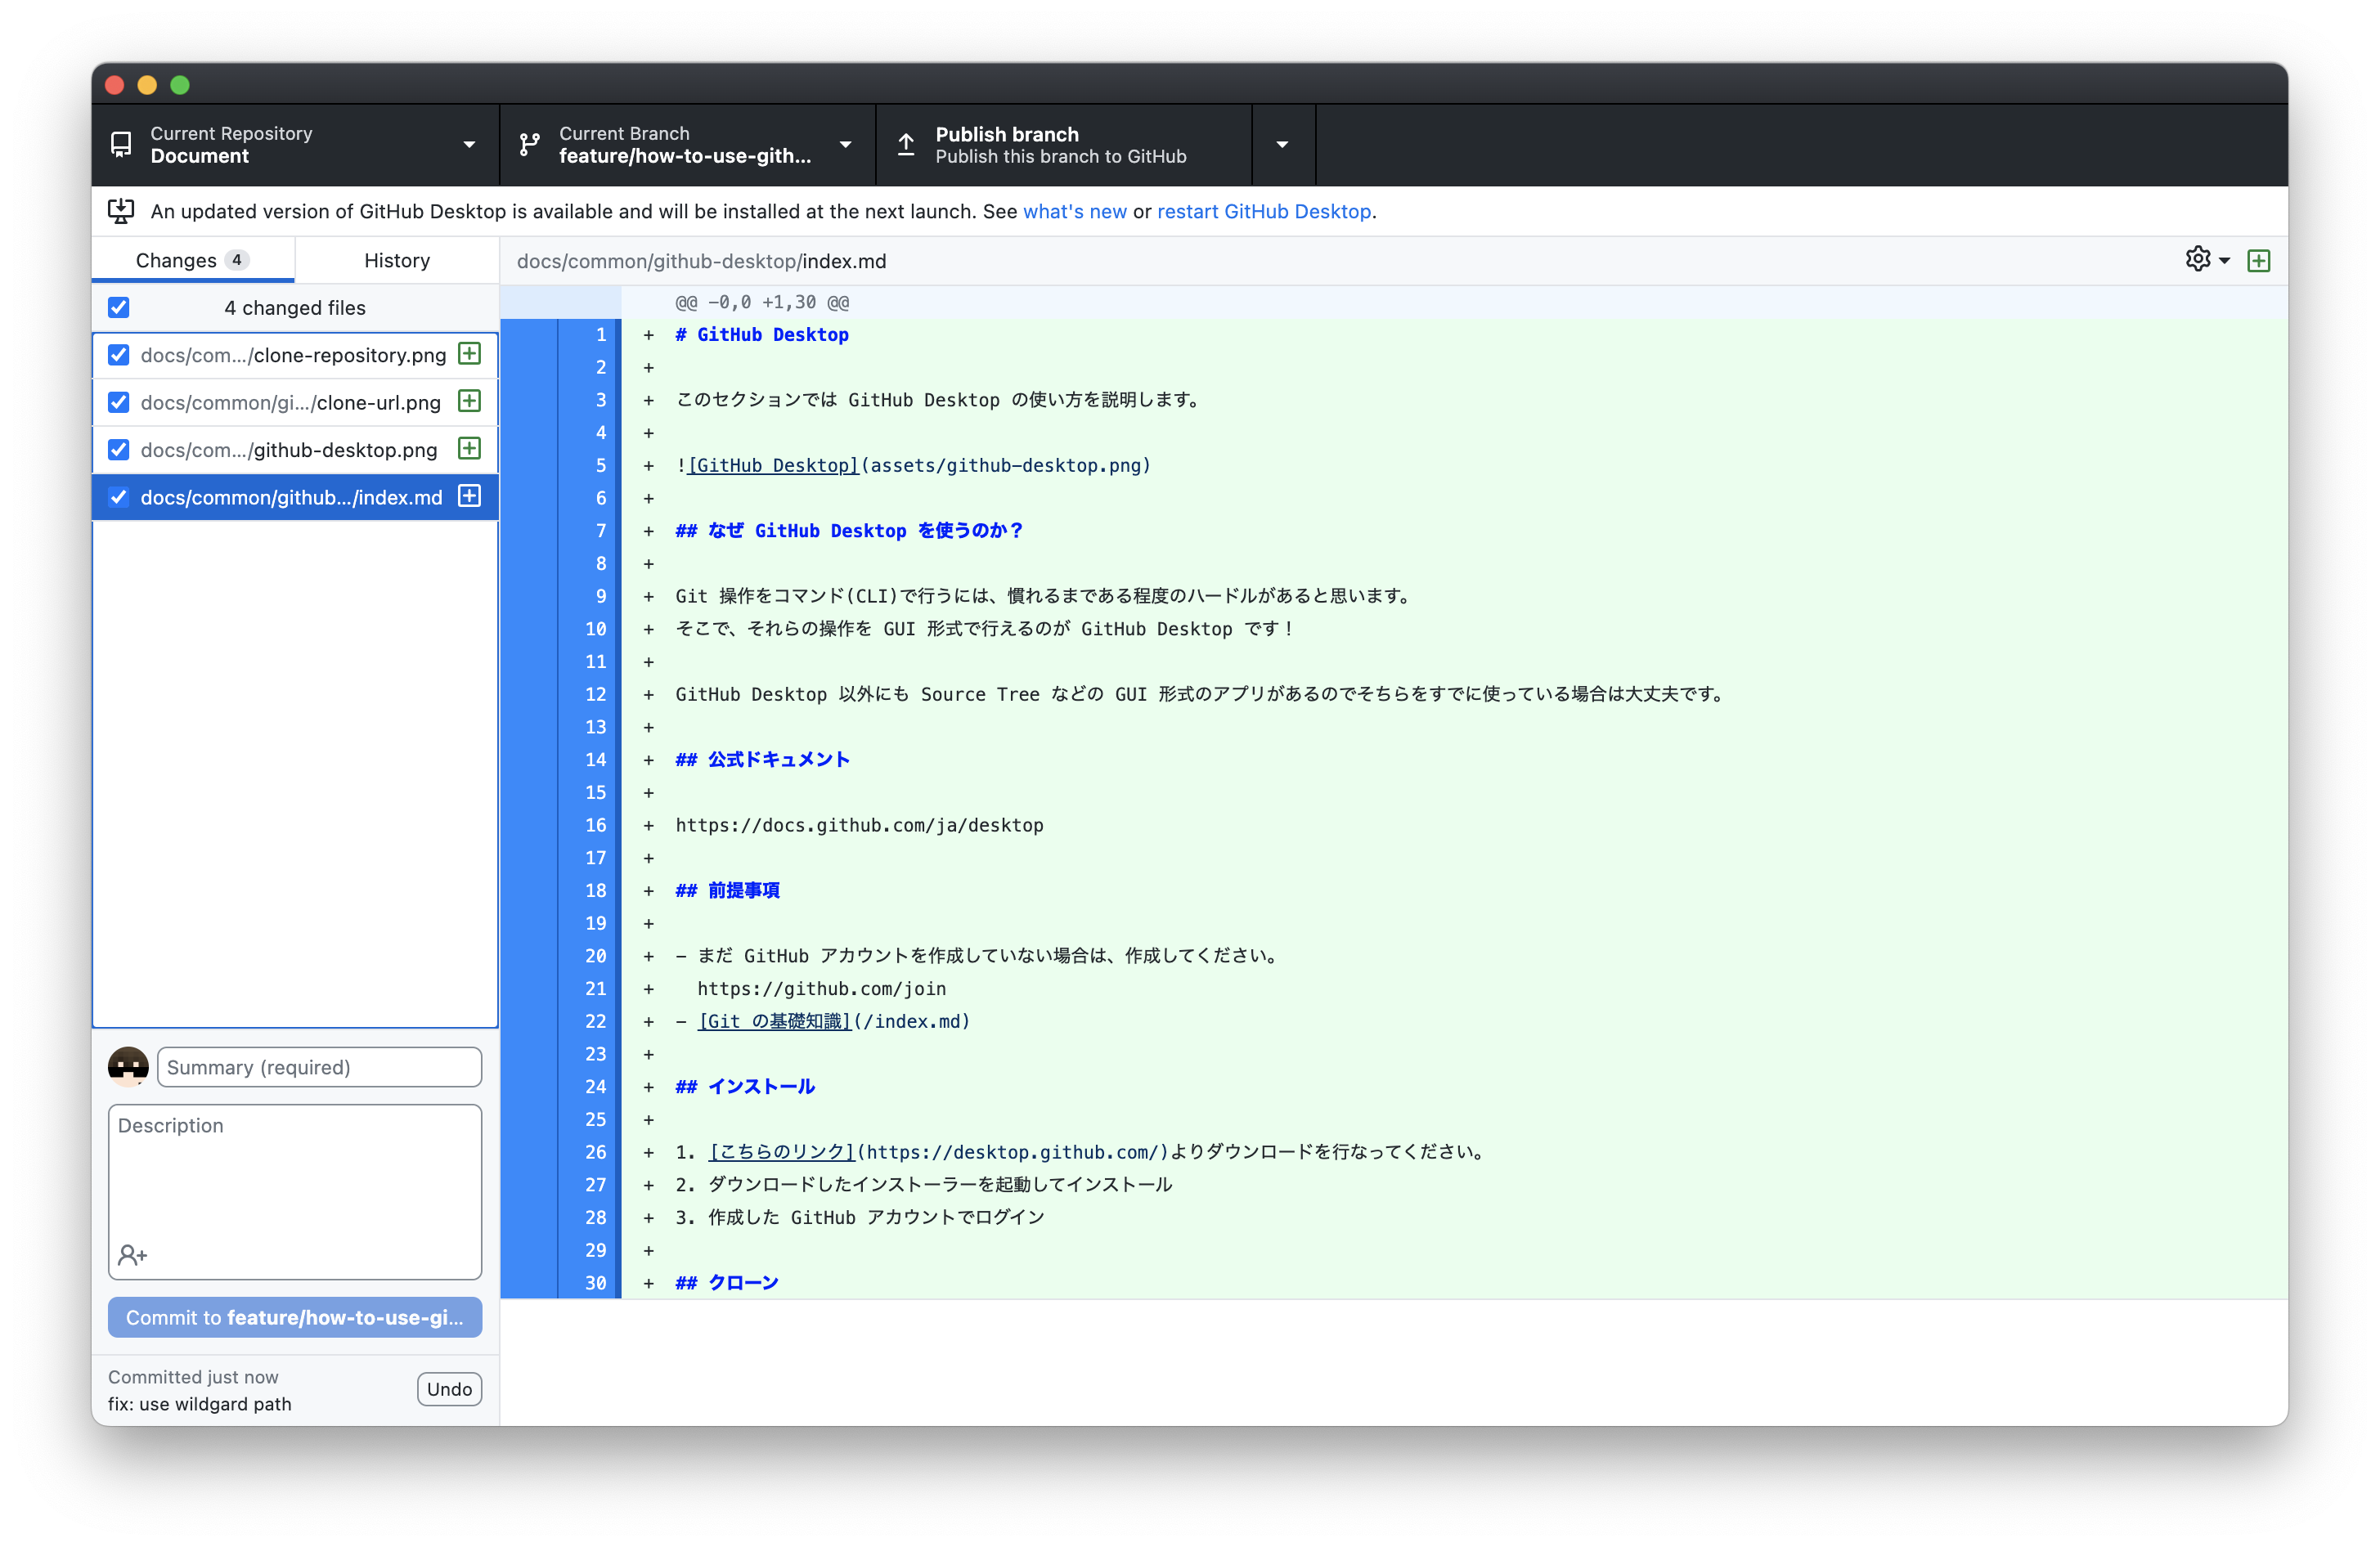Select docs/com.../clone-repository.png file row
Image resolution: width=2380 pixels, height=1547 pixels.
[295, 355]
